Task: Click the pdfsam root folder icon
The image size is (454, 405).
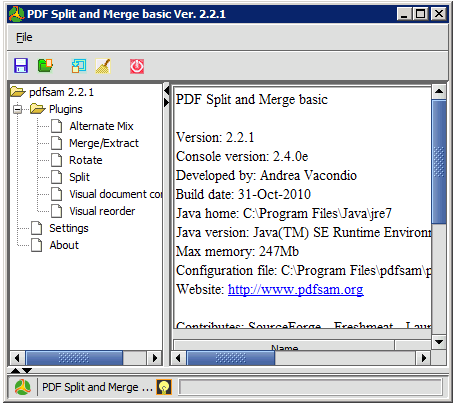Action: pos(18,92)
